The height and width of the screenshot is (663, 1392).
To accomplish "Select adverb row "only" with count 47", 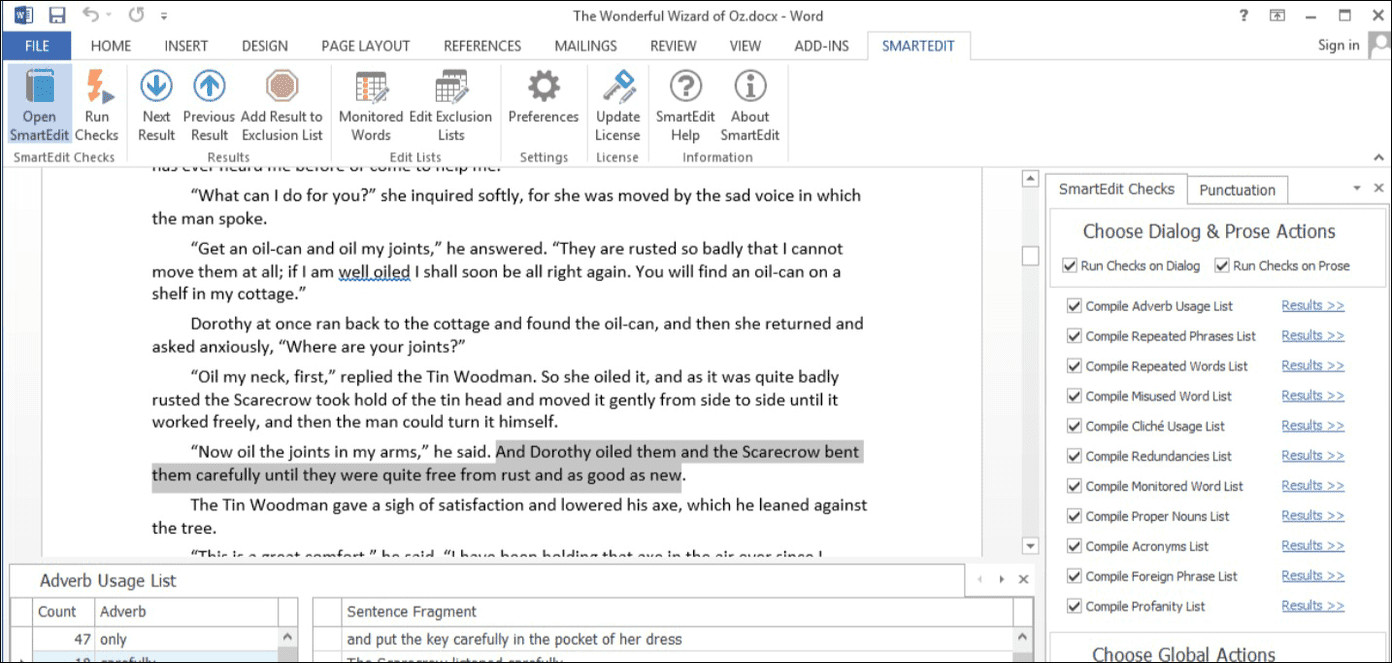I will click(155, 639).
